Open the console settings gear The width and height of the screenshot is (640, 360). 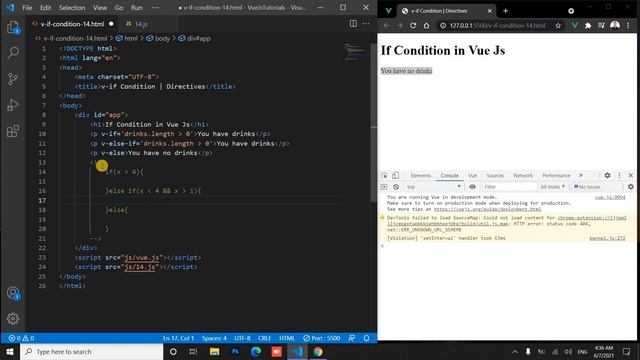click(631, 187)
